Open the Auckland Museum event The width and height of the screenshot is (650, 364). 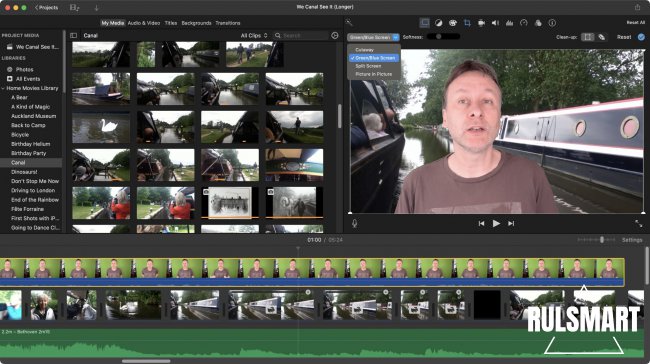[x=34, y=116]
